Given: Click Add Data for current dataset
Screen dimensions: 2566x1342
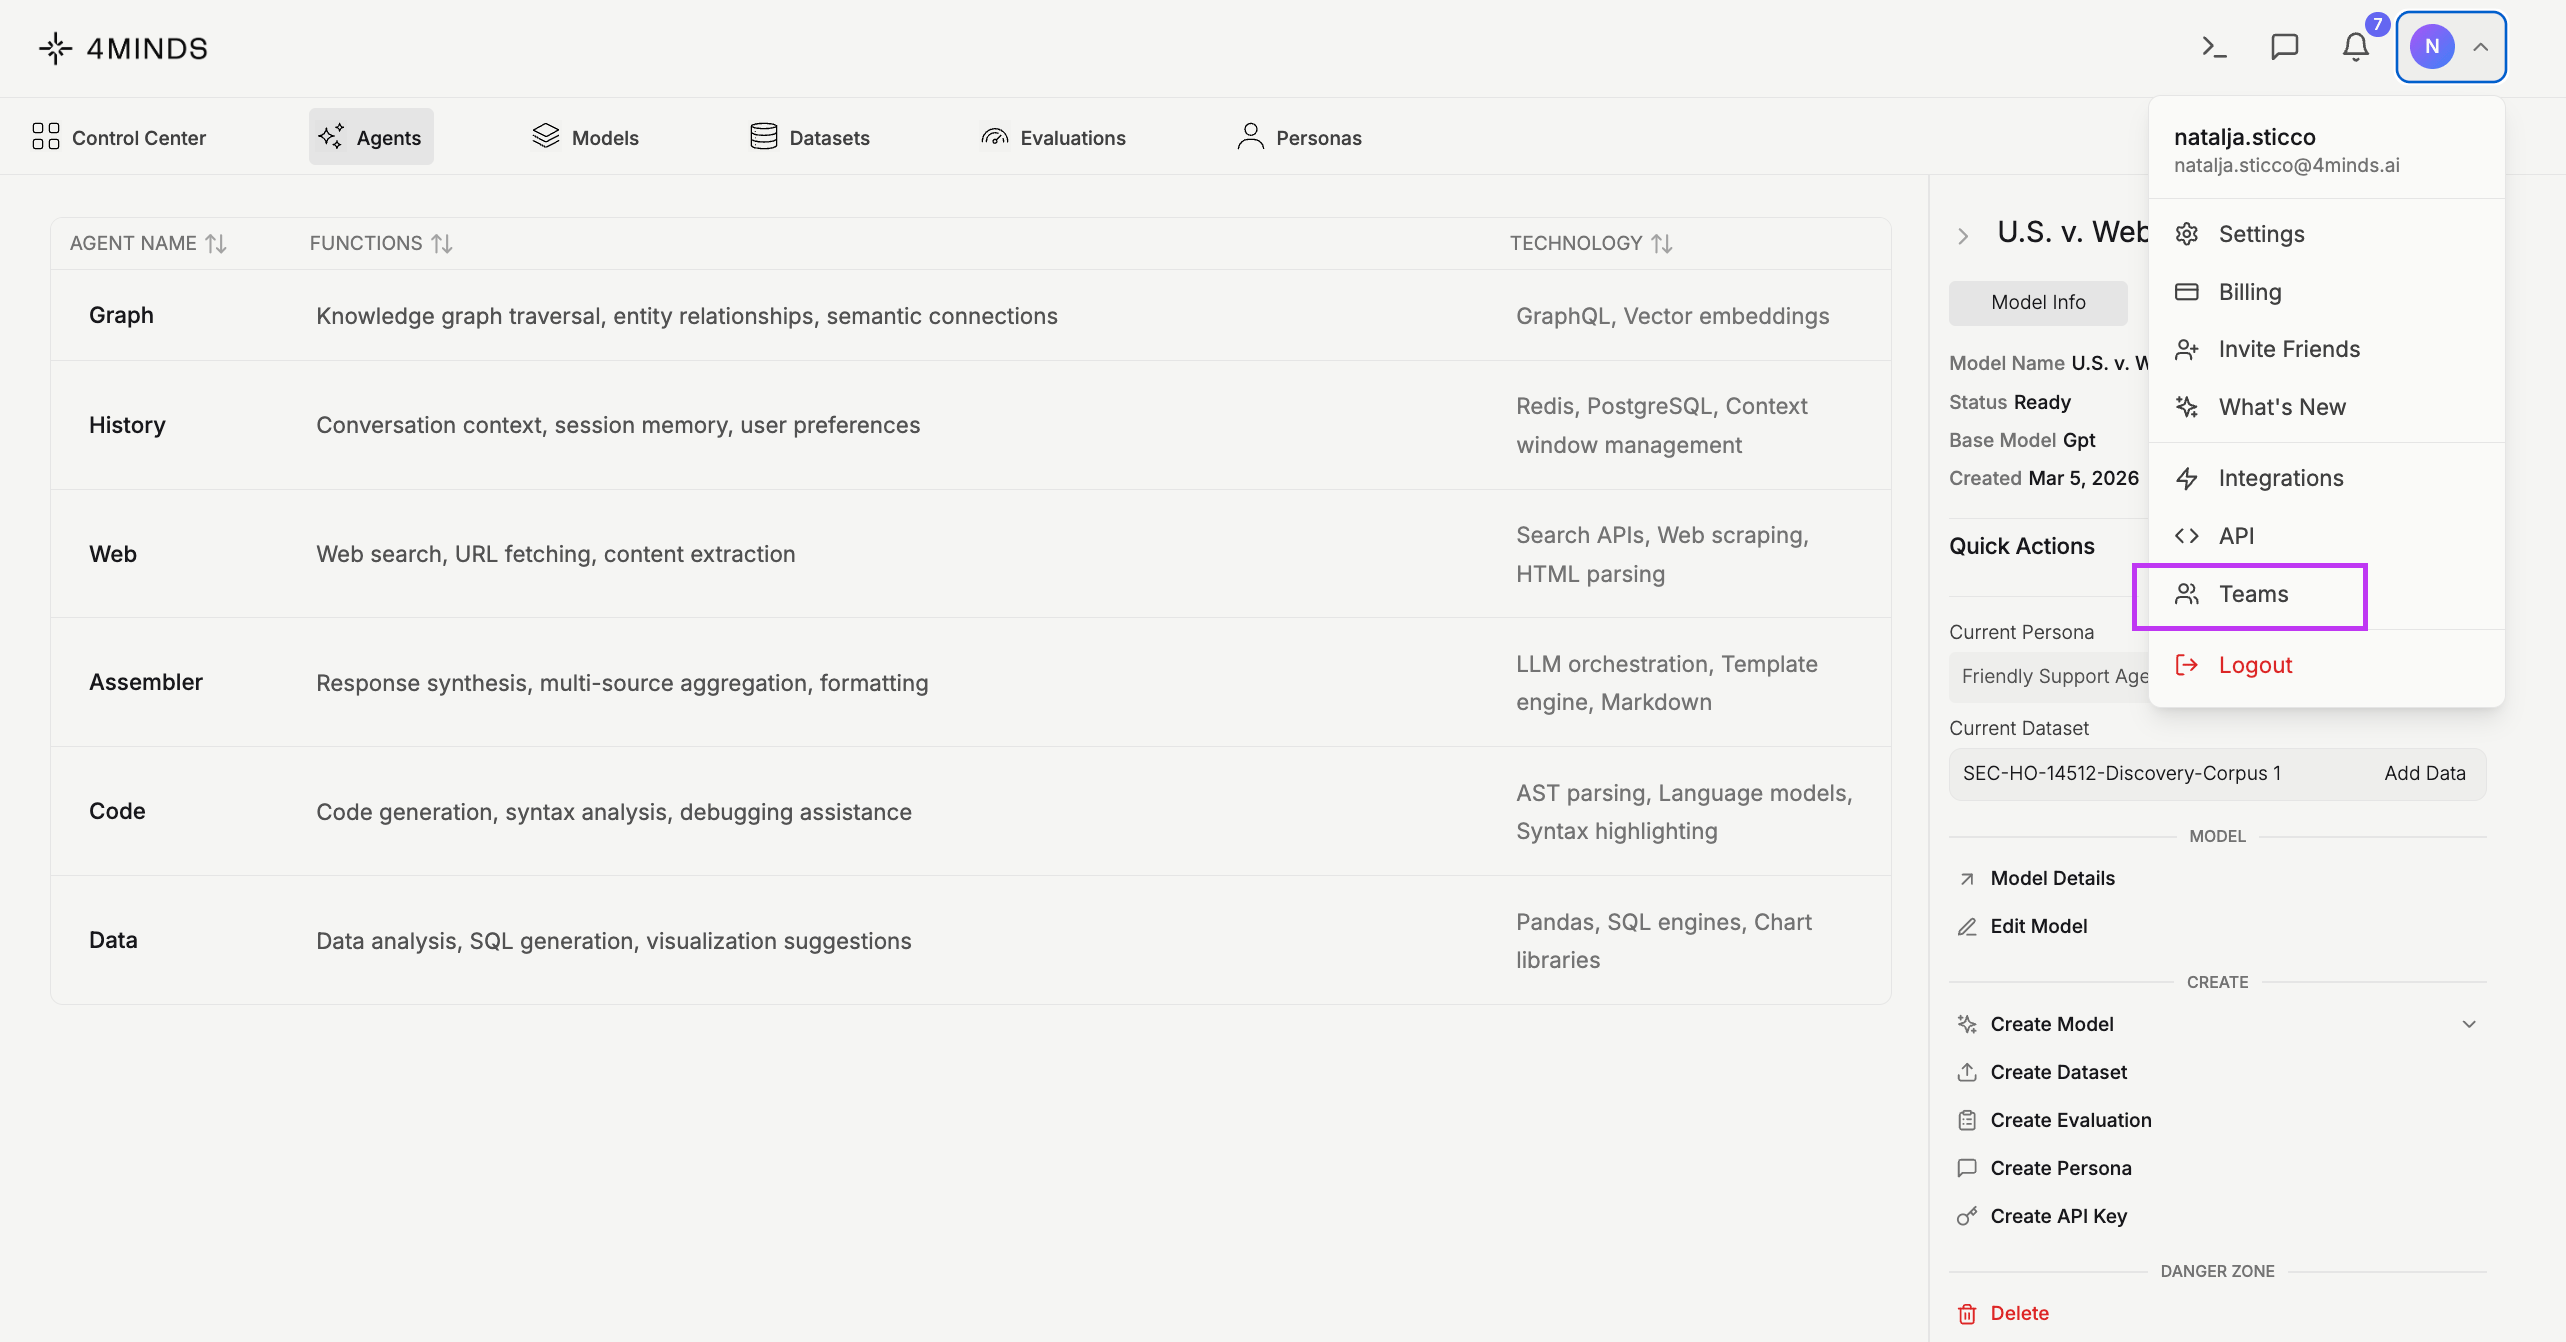Looking at the screenshot, I should coord(2424,773).
